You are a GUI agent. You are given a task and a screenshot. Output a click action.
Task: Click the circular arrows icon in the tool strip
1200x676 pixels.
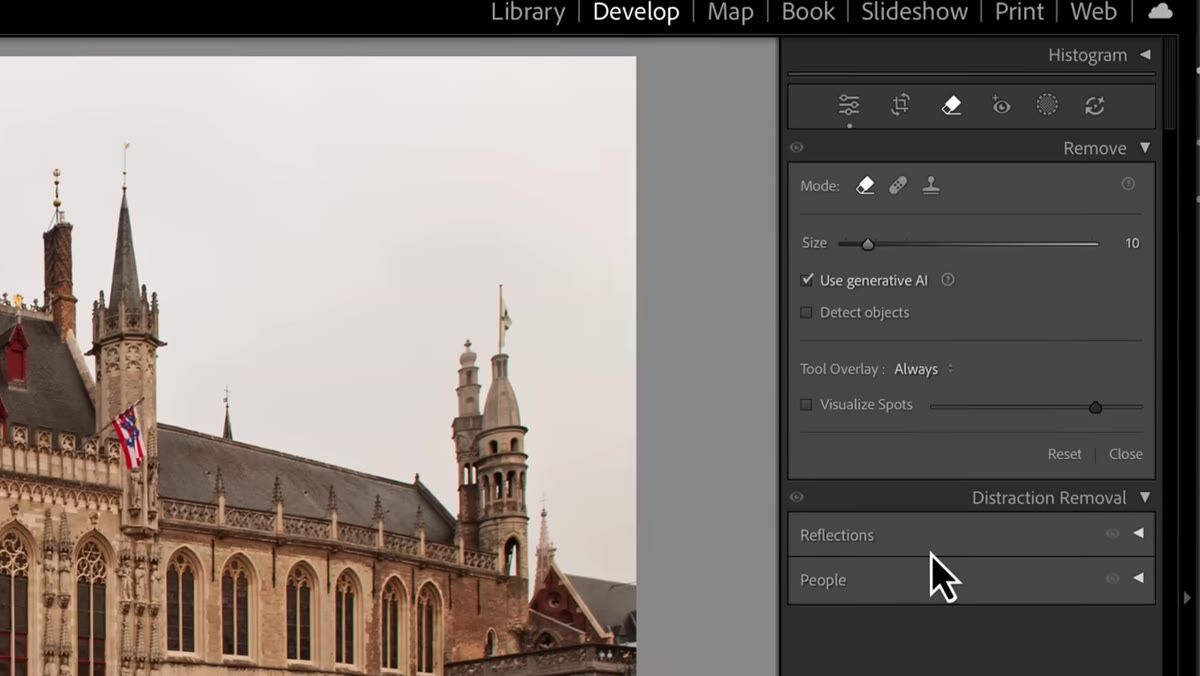1095,105
